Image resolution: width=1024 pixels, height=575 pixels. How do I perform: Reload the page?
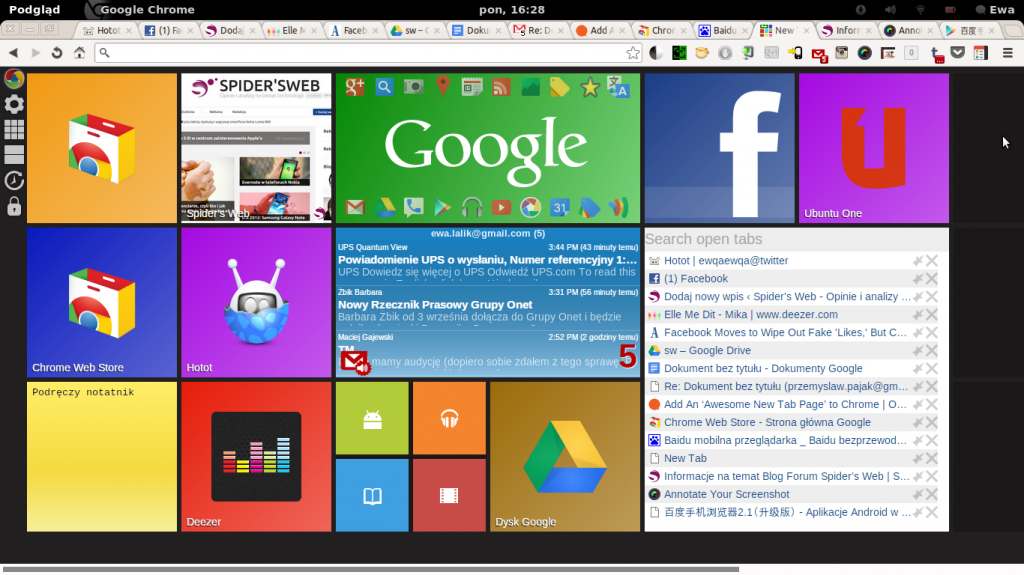pos(57,53)
